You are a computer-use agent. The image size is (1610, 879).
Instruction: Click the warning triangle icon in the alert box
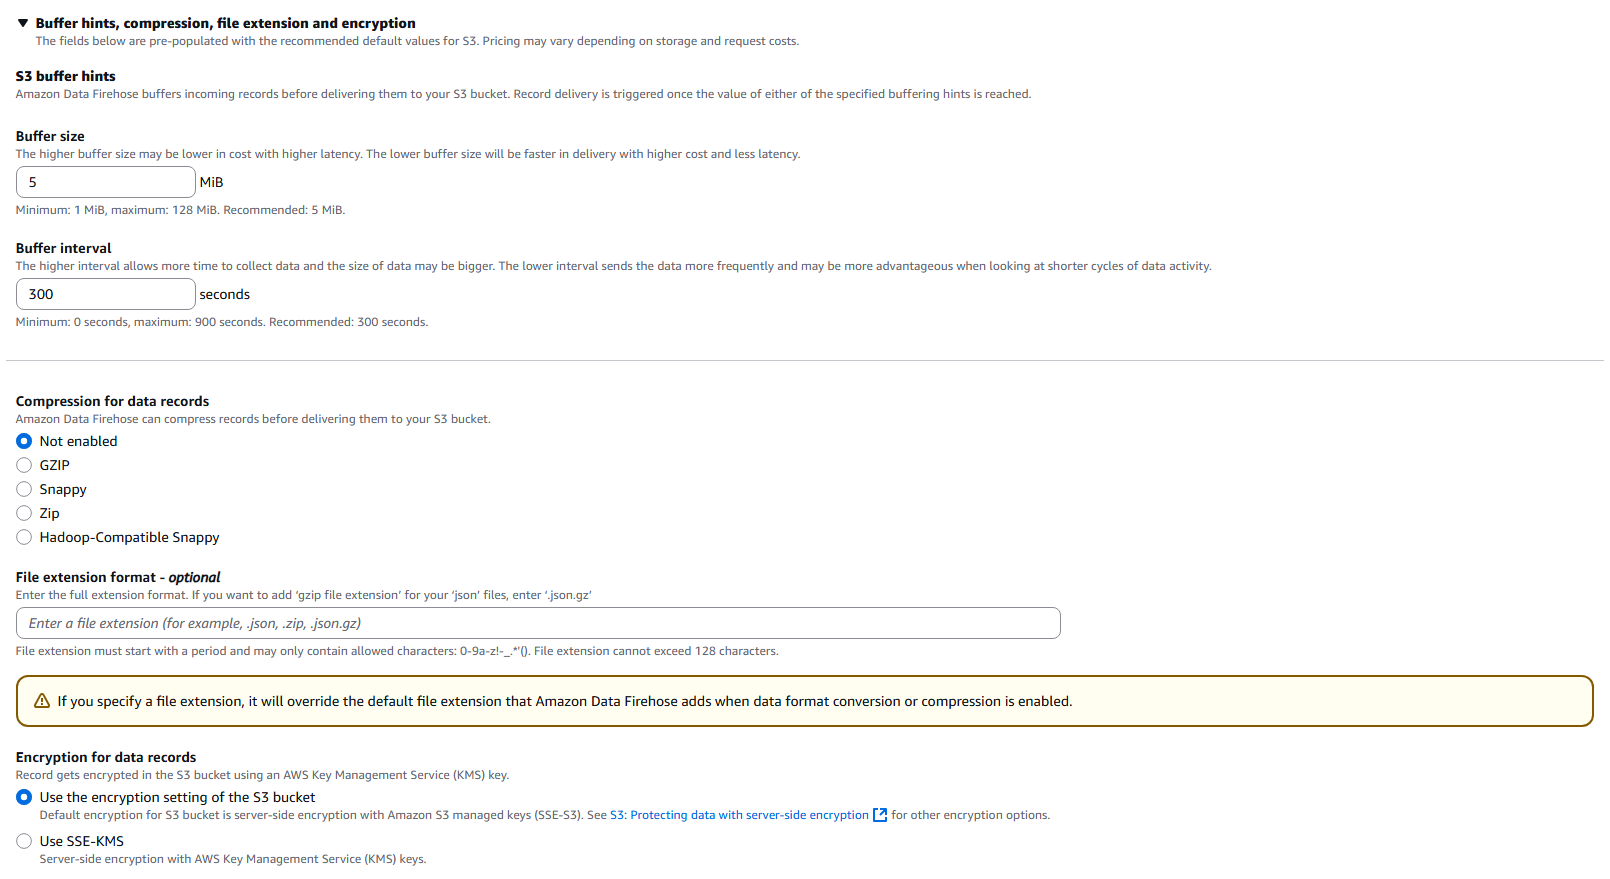[42, 701]
